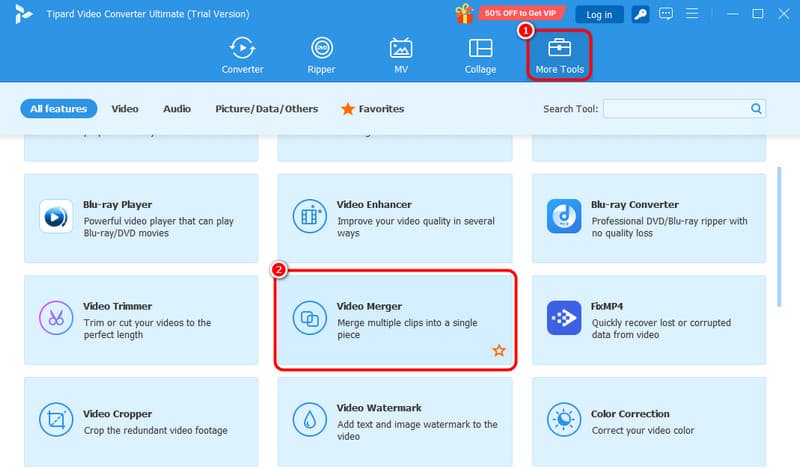800x469 pixels.
Task: Click 'Quickly recover lost or corrupted data' text
Action: coord(661,329)
